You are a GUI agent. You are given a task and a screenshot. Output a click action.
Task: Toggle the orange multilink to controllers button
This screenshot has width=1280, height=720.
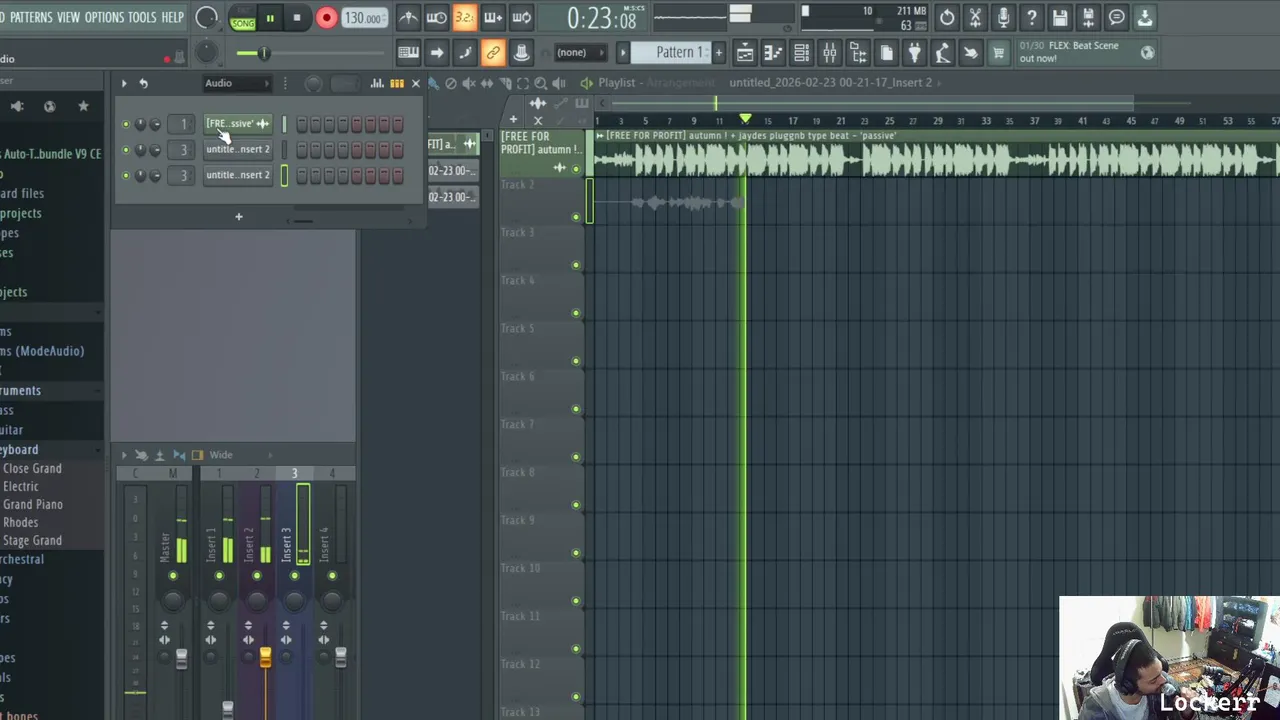[493, 53]
